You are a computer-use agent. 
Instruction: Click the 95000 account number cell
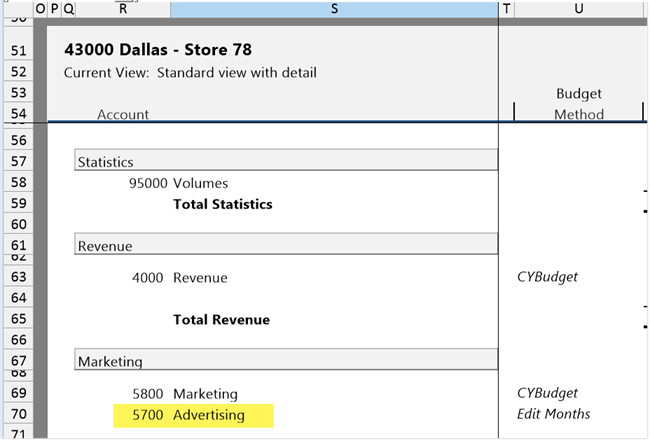142,183
